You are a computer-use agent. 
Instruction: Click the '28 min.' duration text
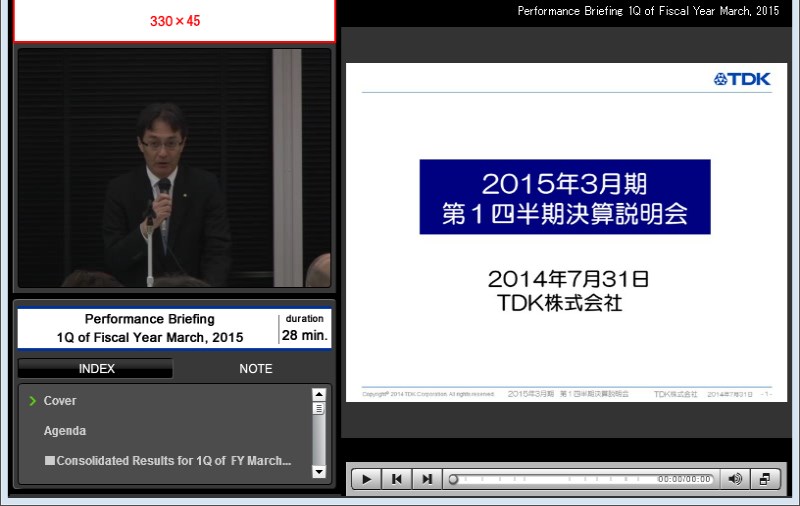click(x=305, y=335)
